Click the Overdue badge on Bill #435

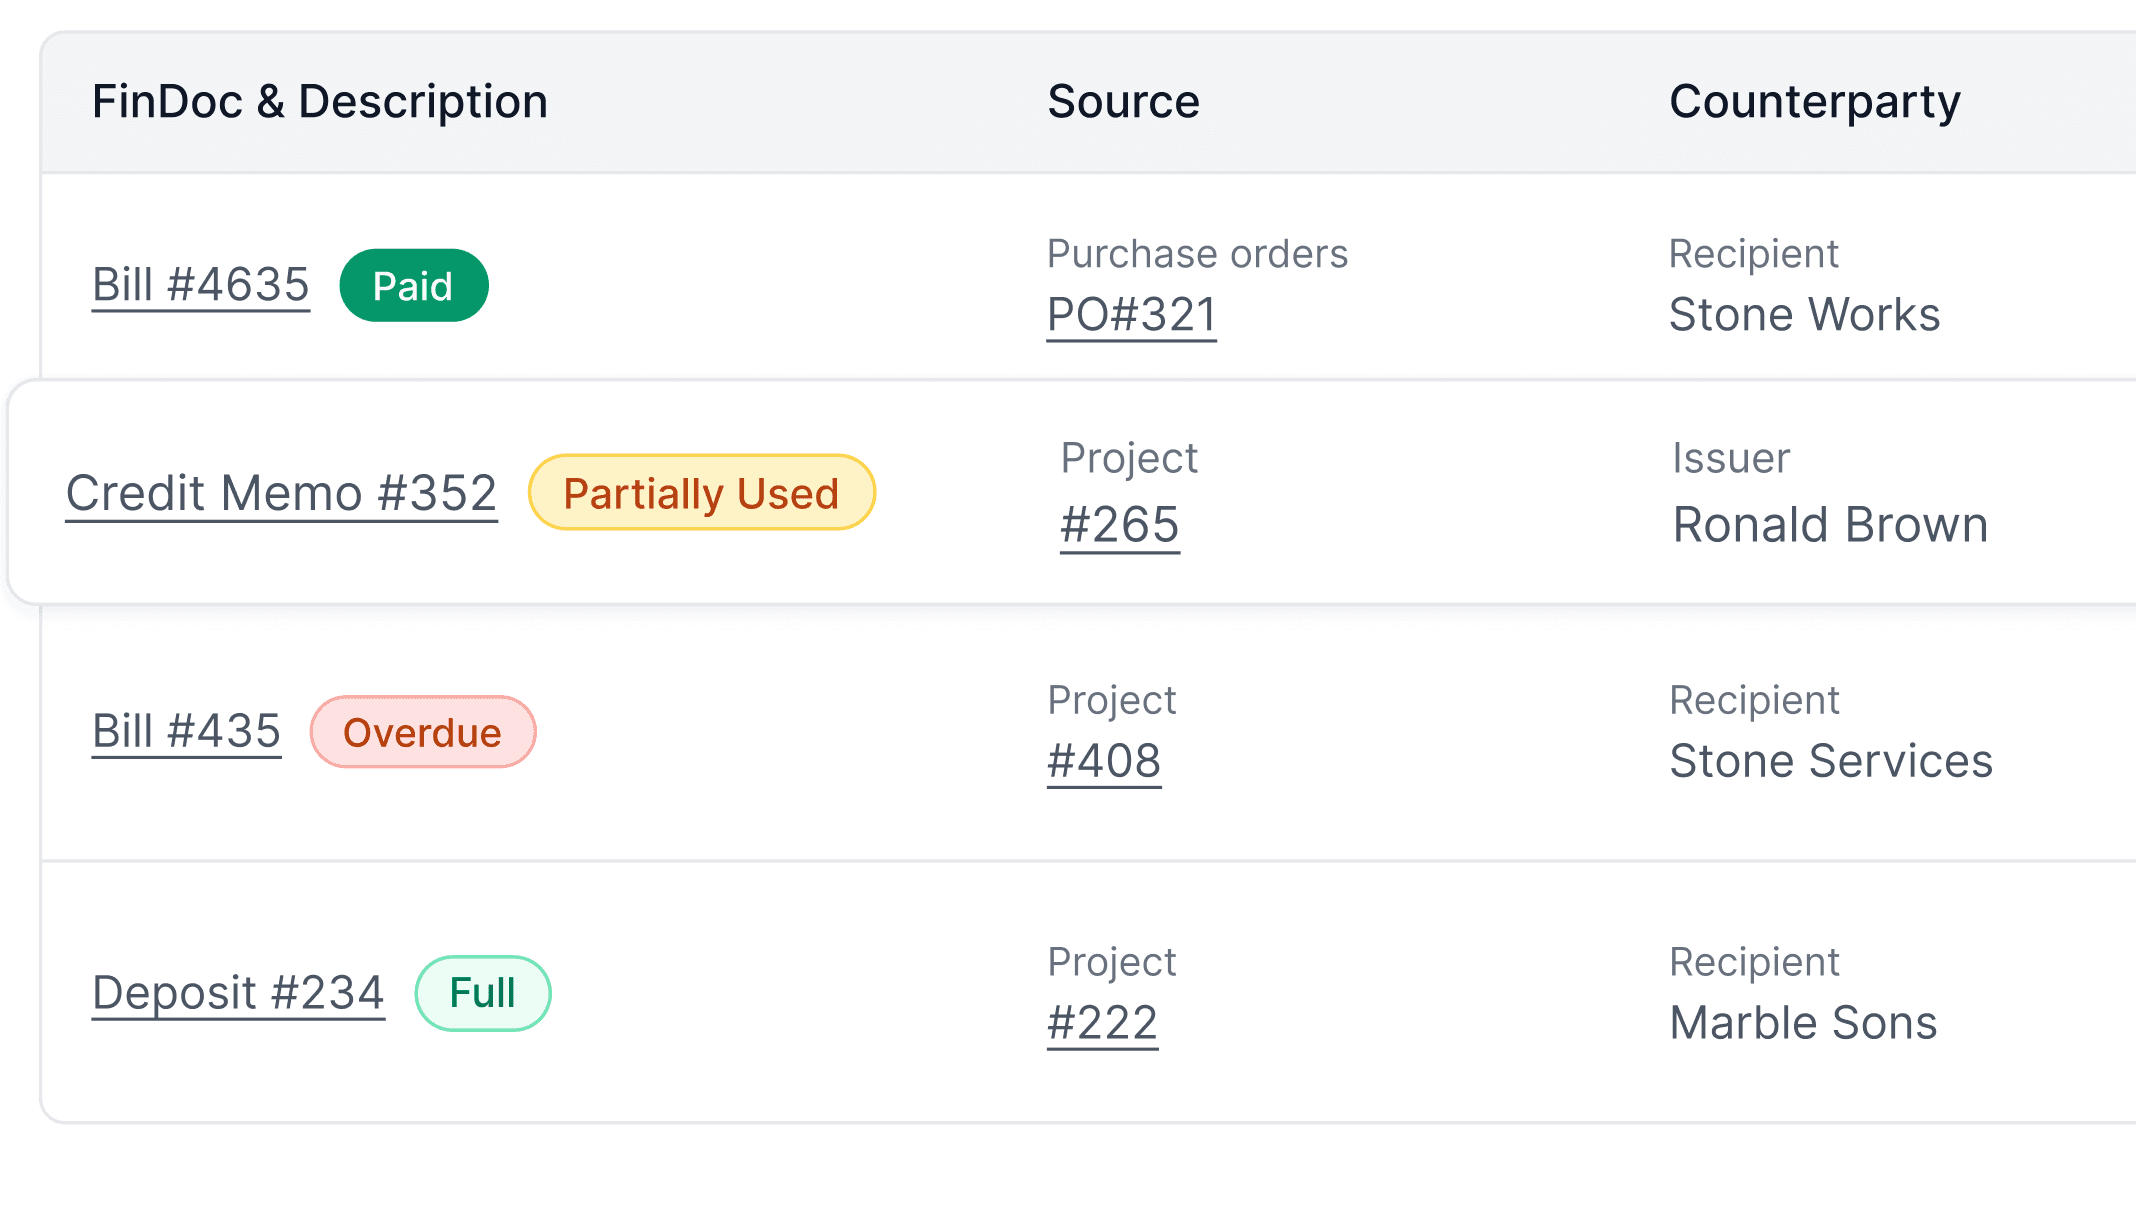pos(423,731)
